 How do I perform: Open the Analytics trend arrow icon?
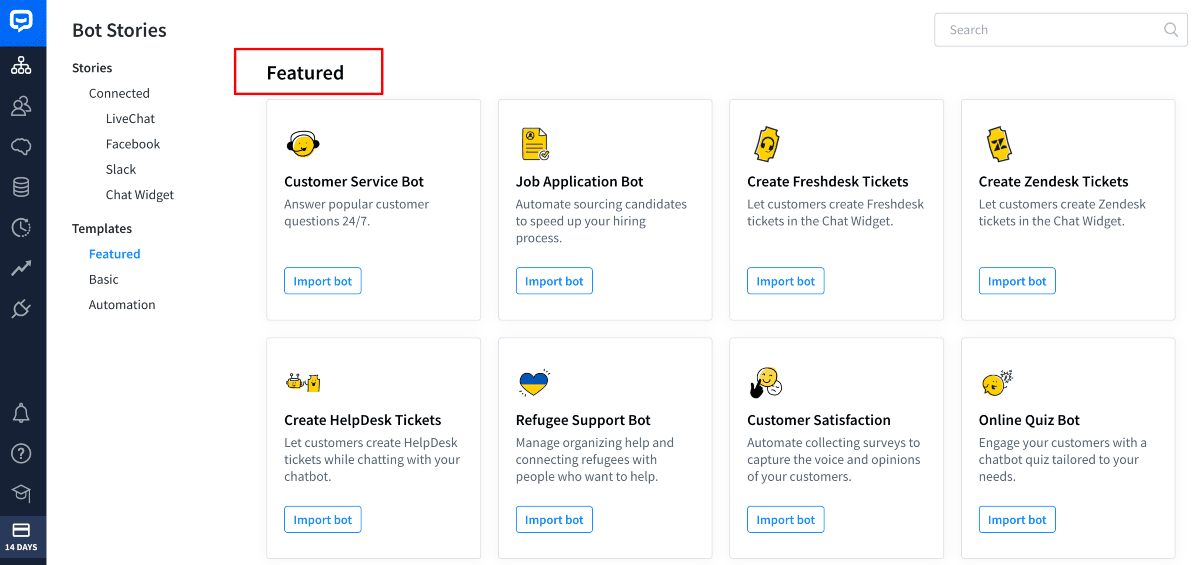21,268
